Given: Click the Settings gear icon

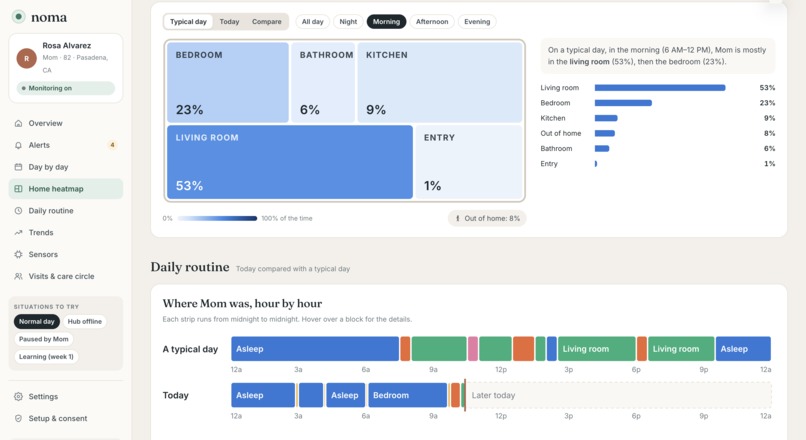Looking at the screenshot, I should click(19, 397).
